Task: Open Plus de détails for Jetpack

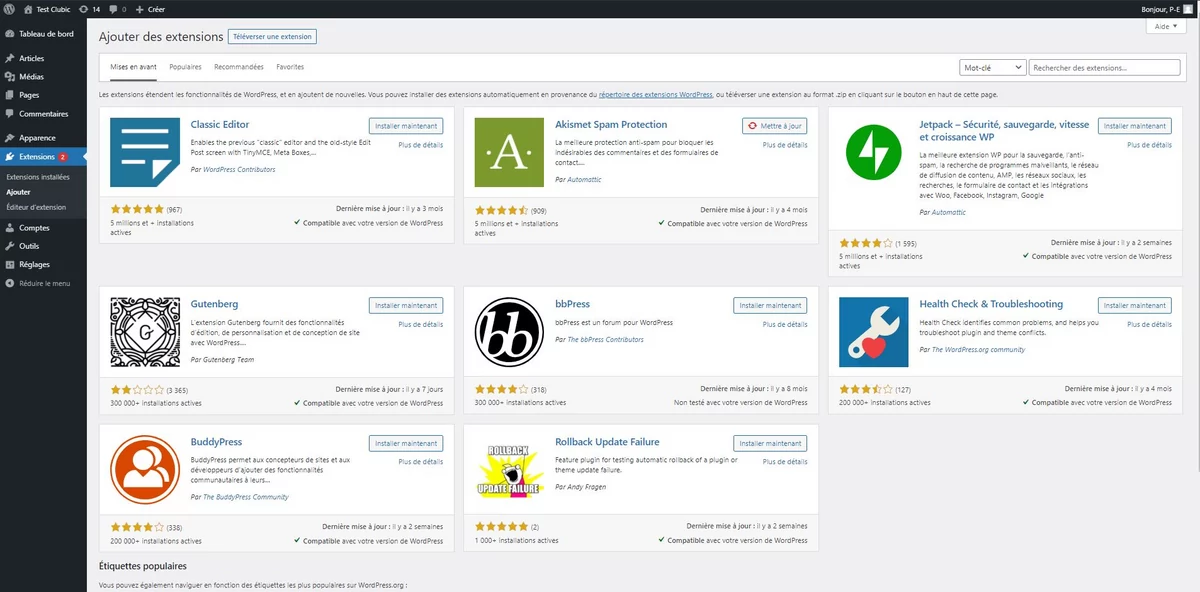Action: pos(1149,145)
